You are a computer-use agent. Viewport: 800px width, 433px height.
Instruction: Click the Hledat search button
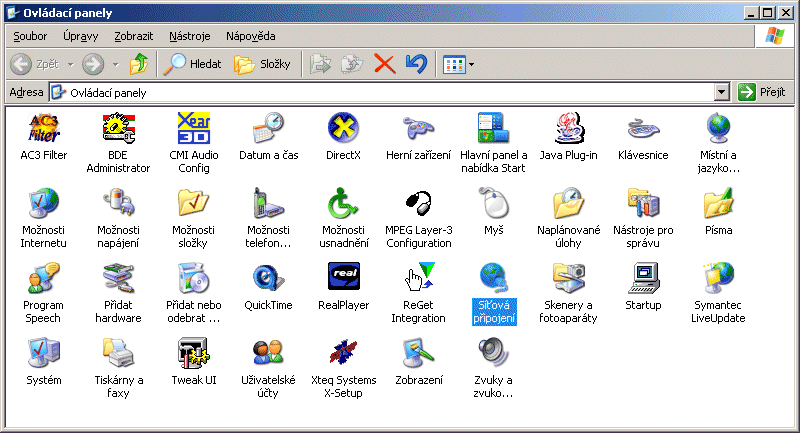coord(193,64)
